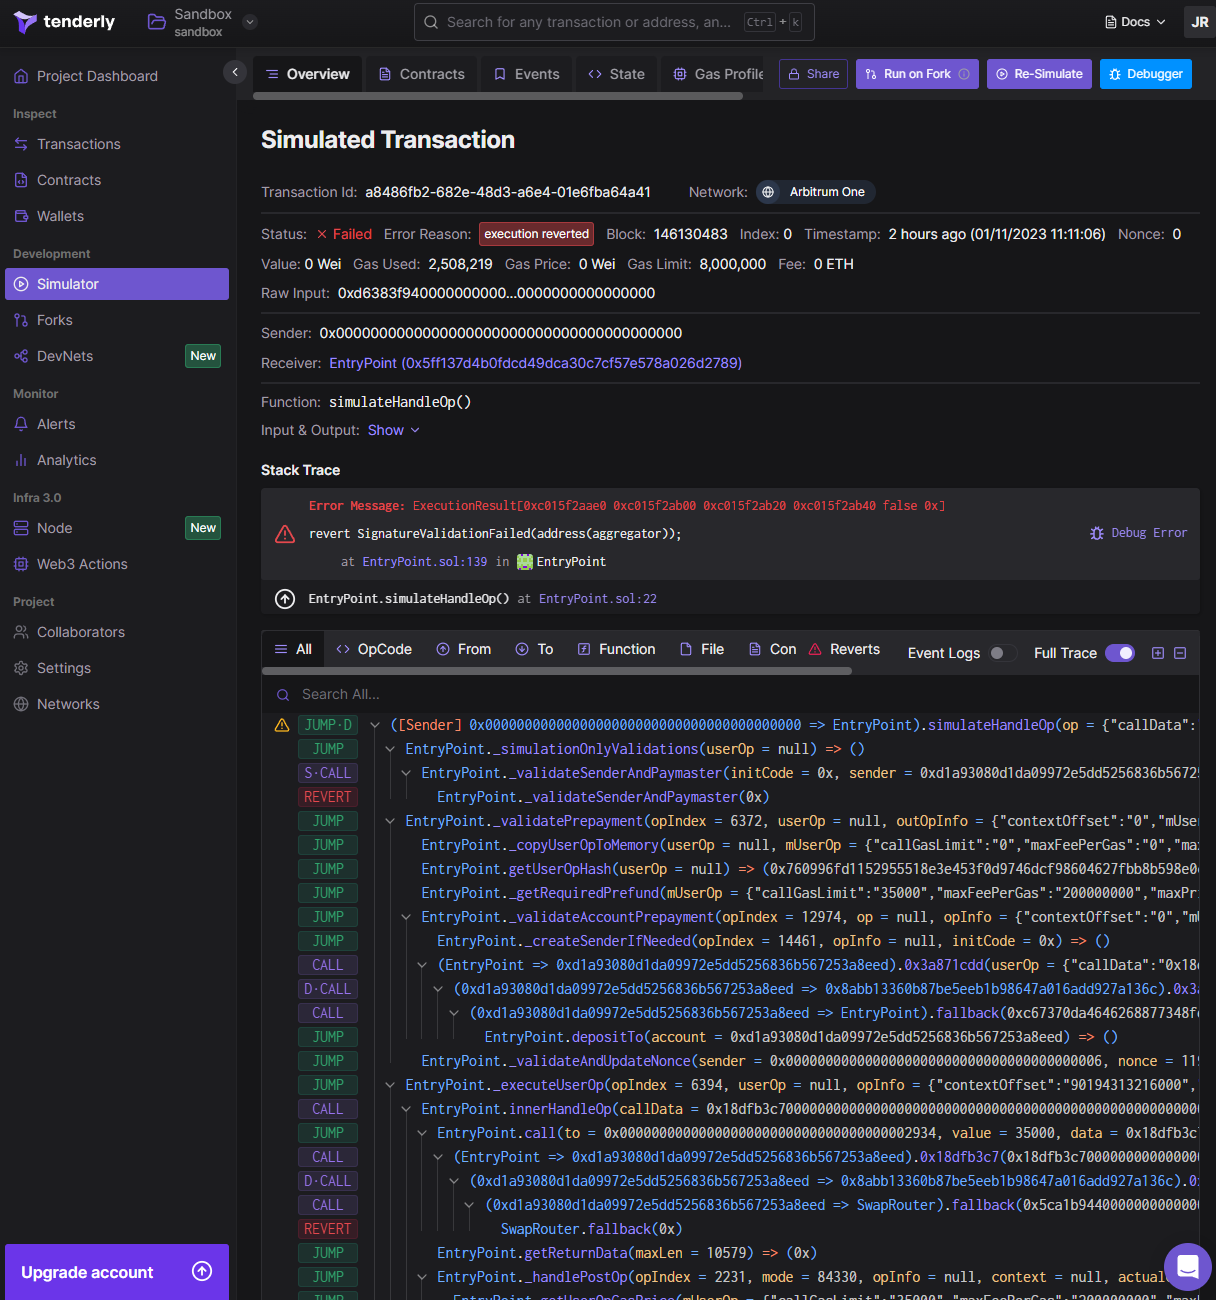Image resolution: width=1216 pixels, height=1300 pixels.
Task: Click the Node icon in the sidebar
Action: click(21, 528)
